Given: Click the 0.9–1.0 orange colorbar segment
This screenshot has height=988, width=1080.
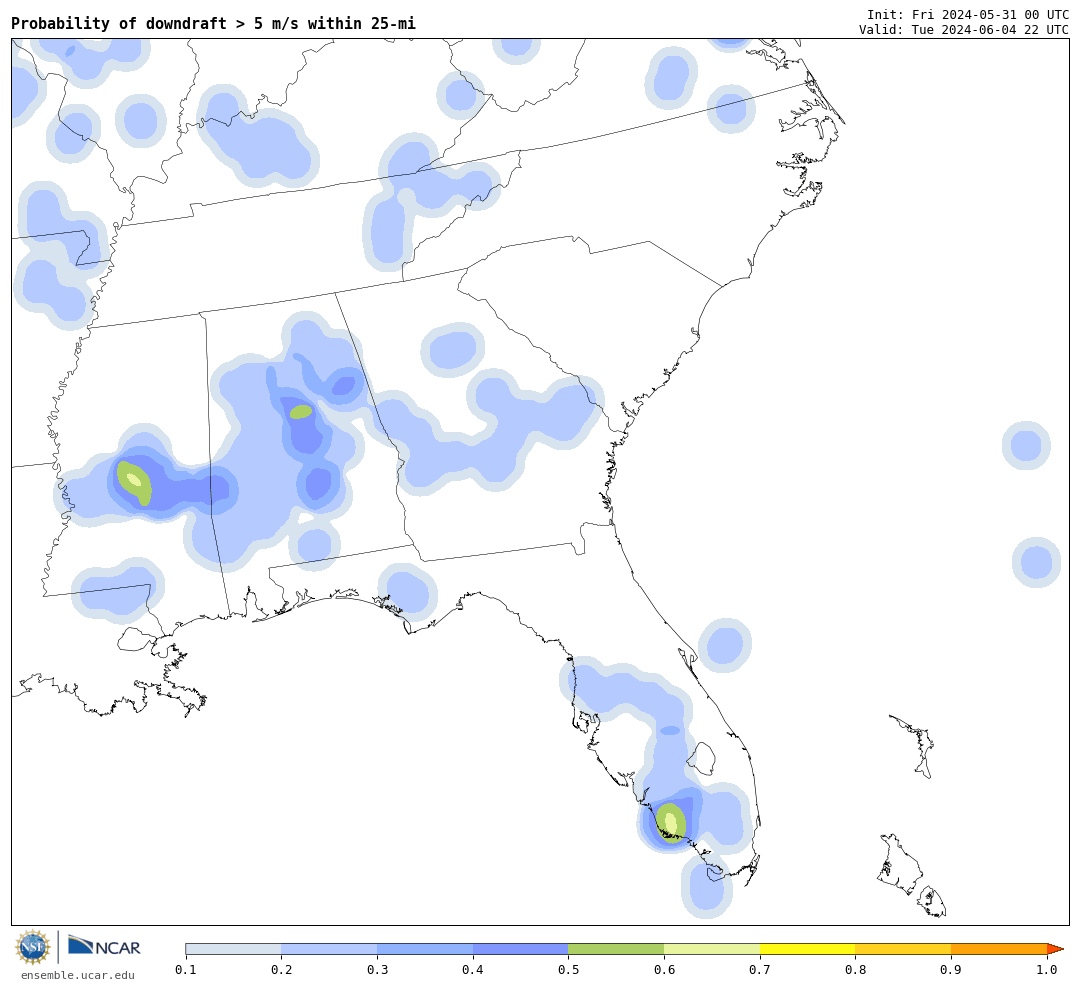Looking at the screenshot, I should (999, 949).
